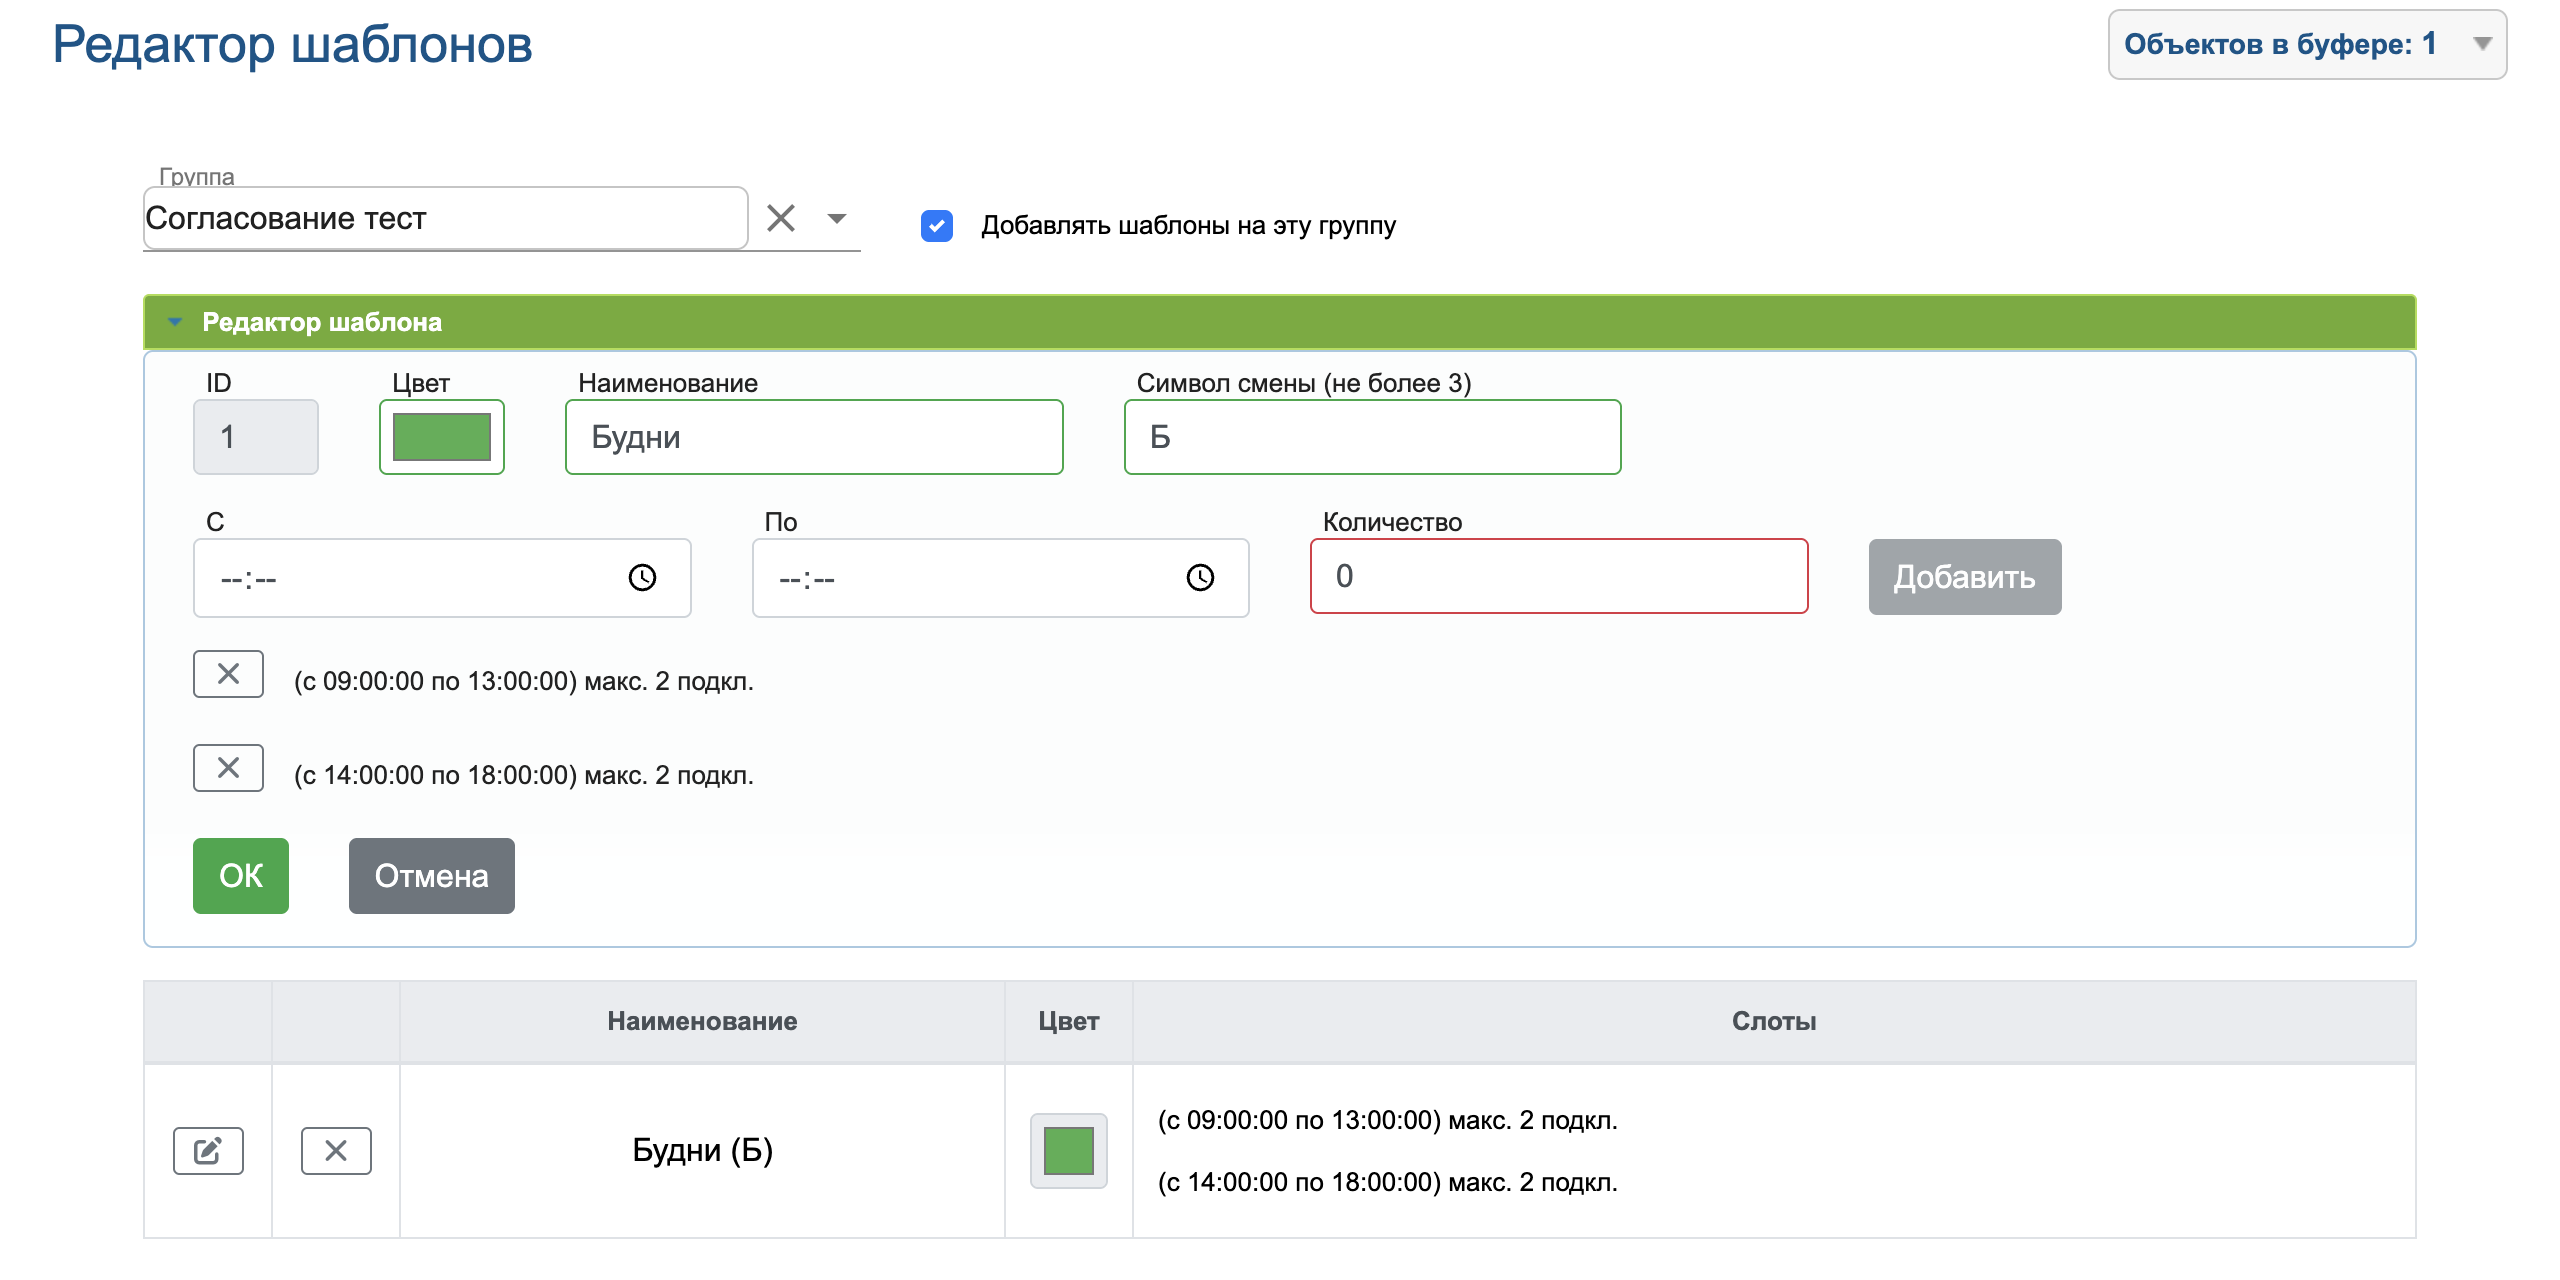Viewport: 2560px width, 1280px height.
Task: Click the Наименование field with Будни
Action: 814,437
